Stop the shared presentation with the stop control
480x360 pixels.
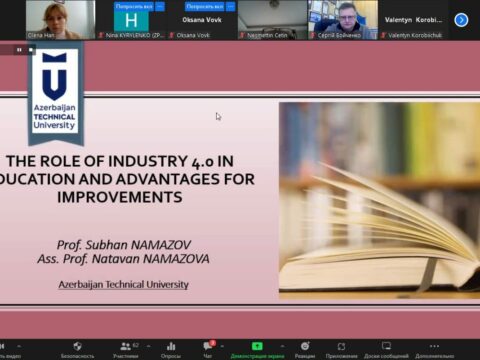pos(31,50)
